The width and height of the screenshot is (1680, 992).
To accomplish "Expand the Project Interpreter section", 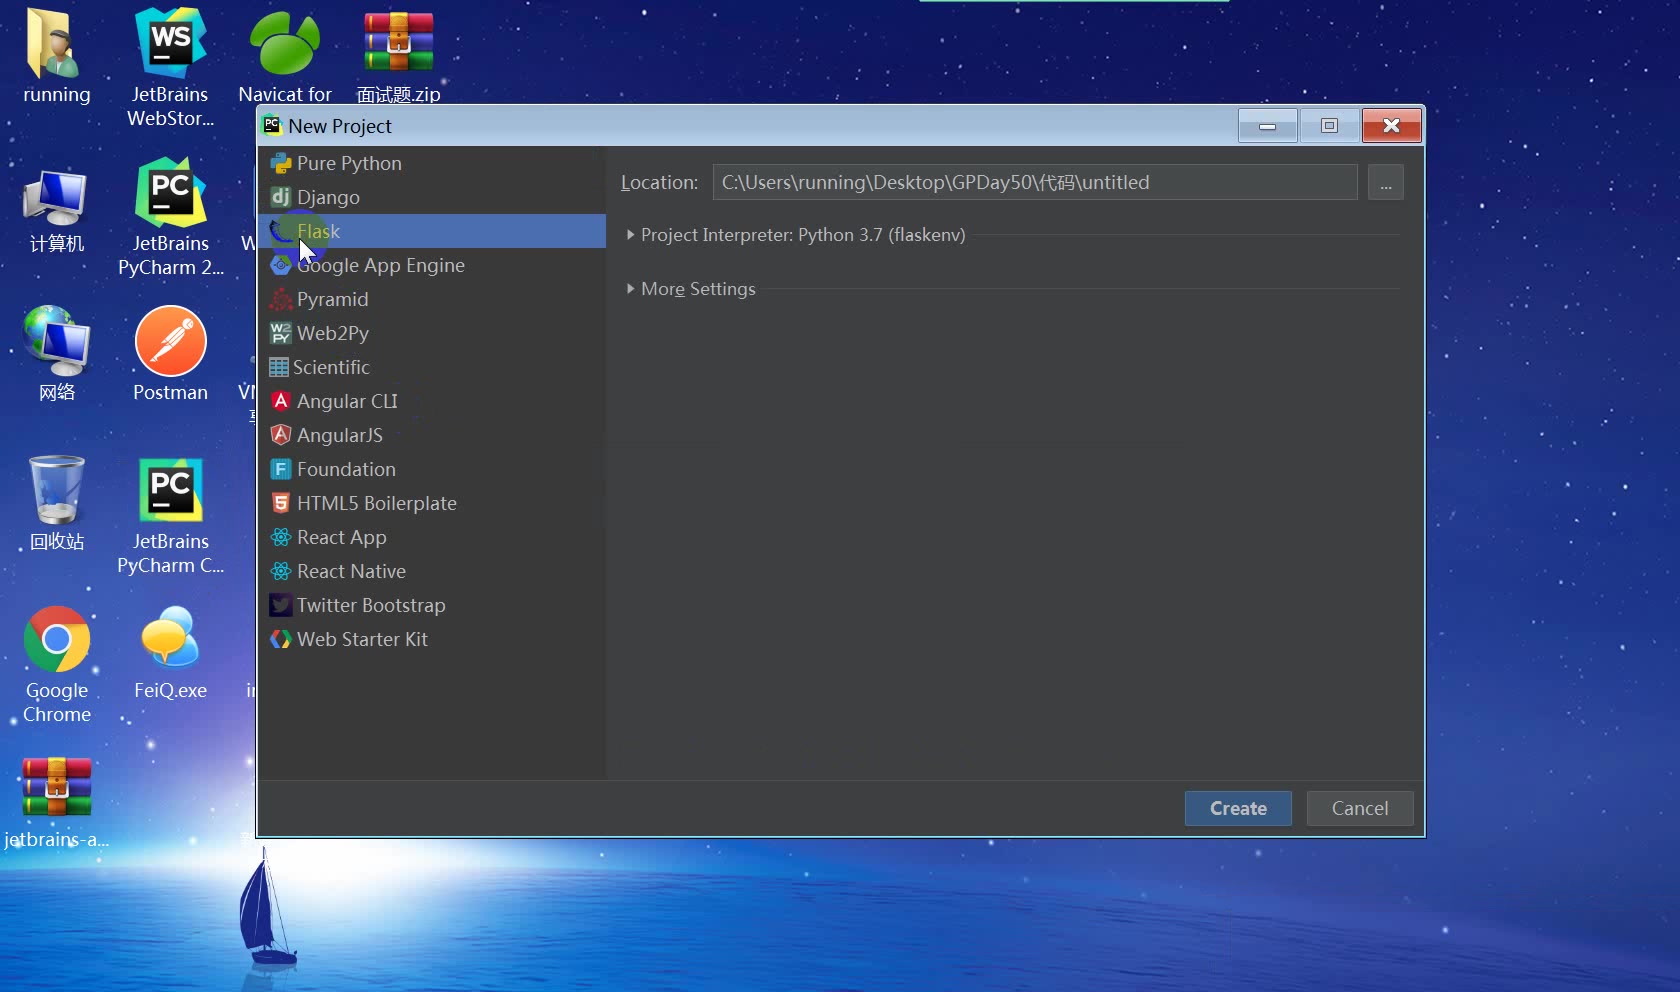I will click(631, 235).
